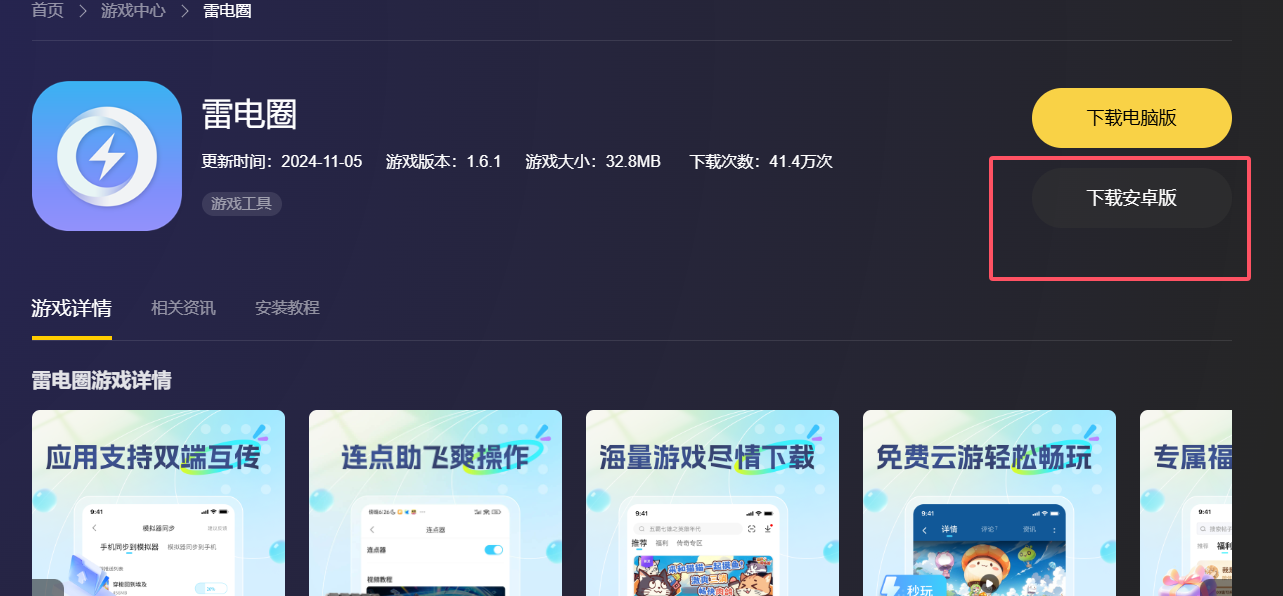The height and width of the screenshot is (596, 1283).
Task: Click the 秒玩 badge in fourth screenshot
Action: pos(912,588)
